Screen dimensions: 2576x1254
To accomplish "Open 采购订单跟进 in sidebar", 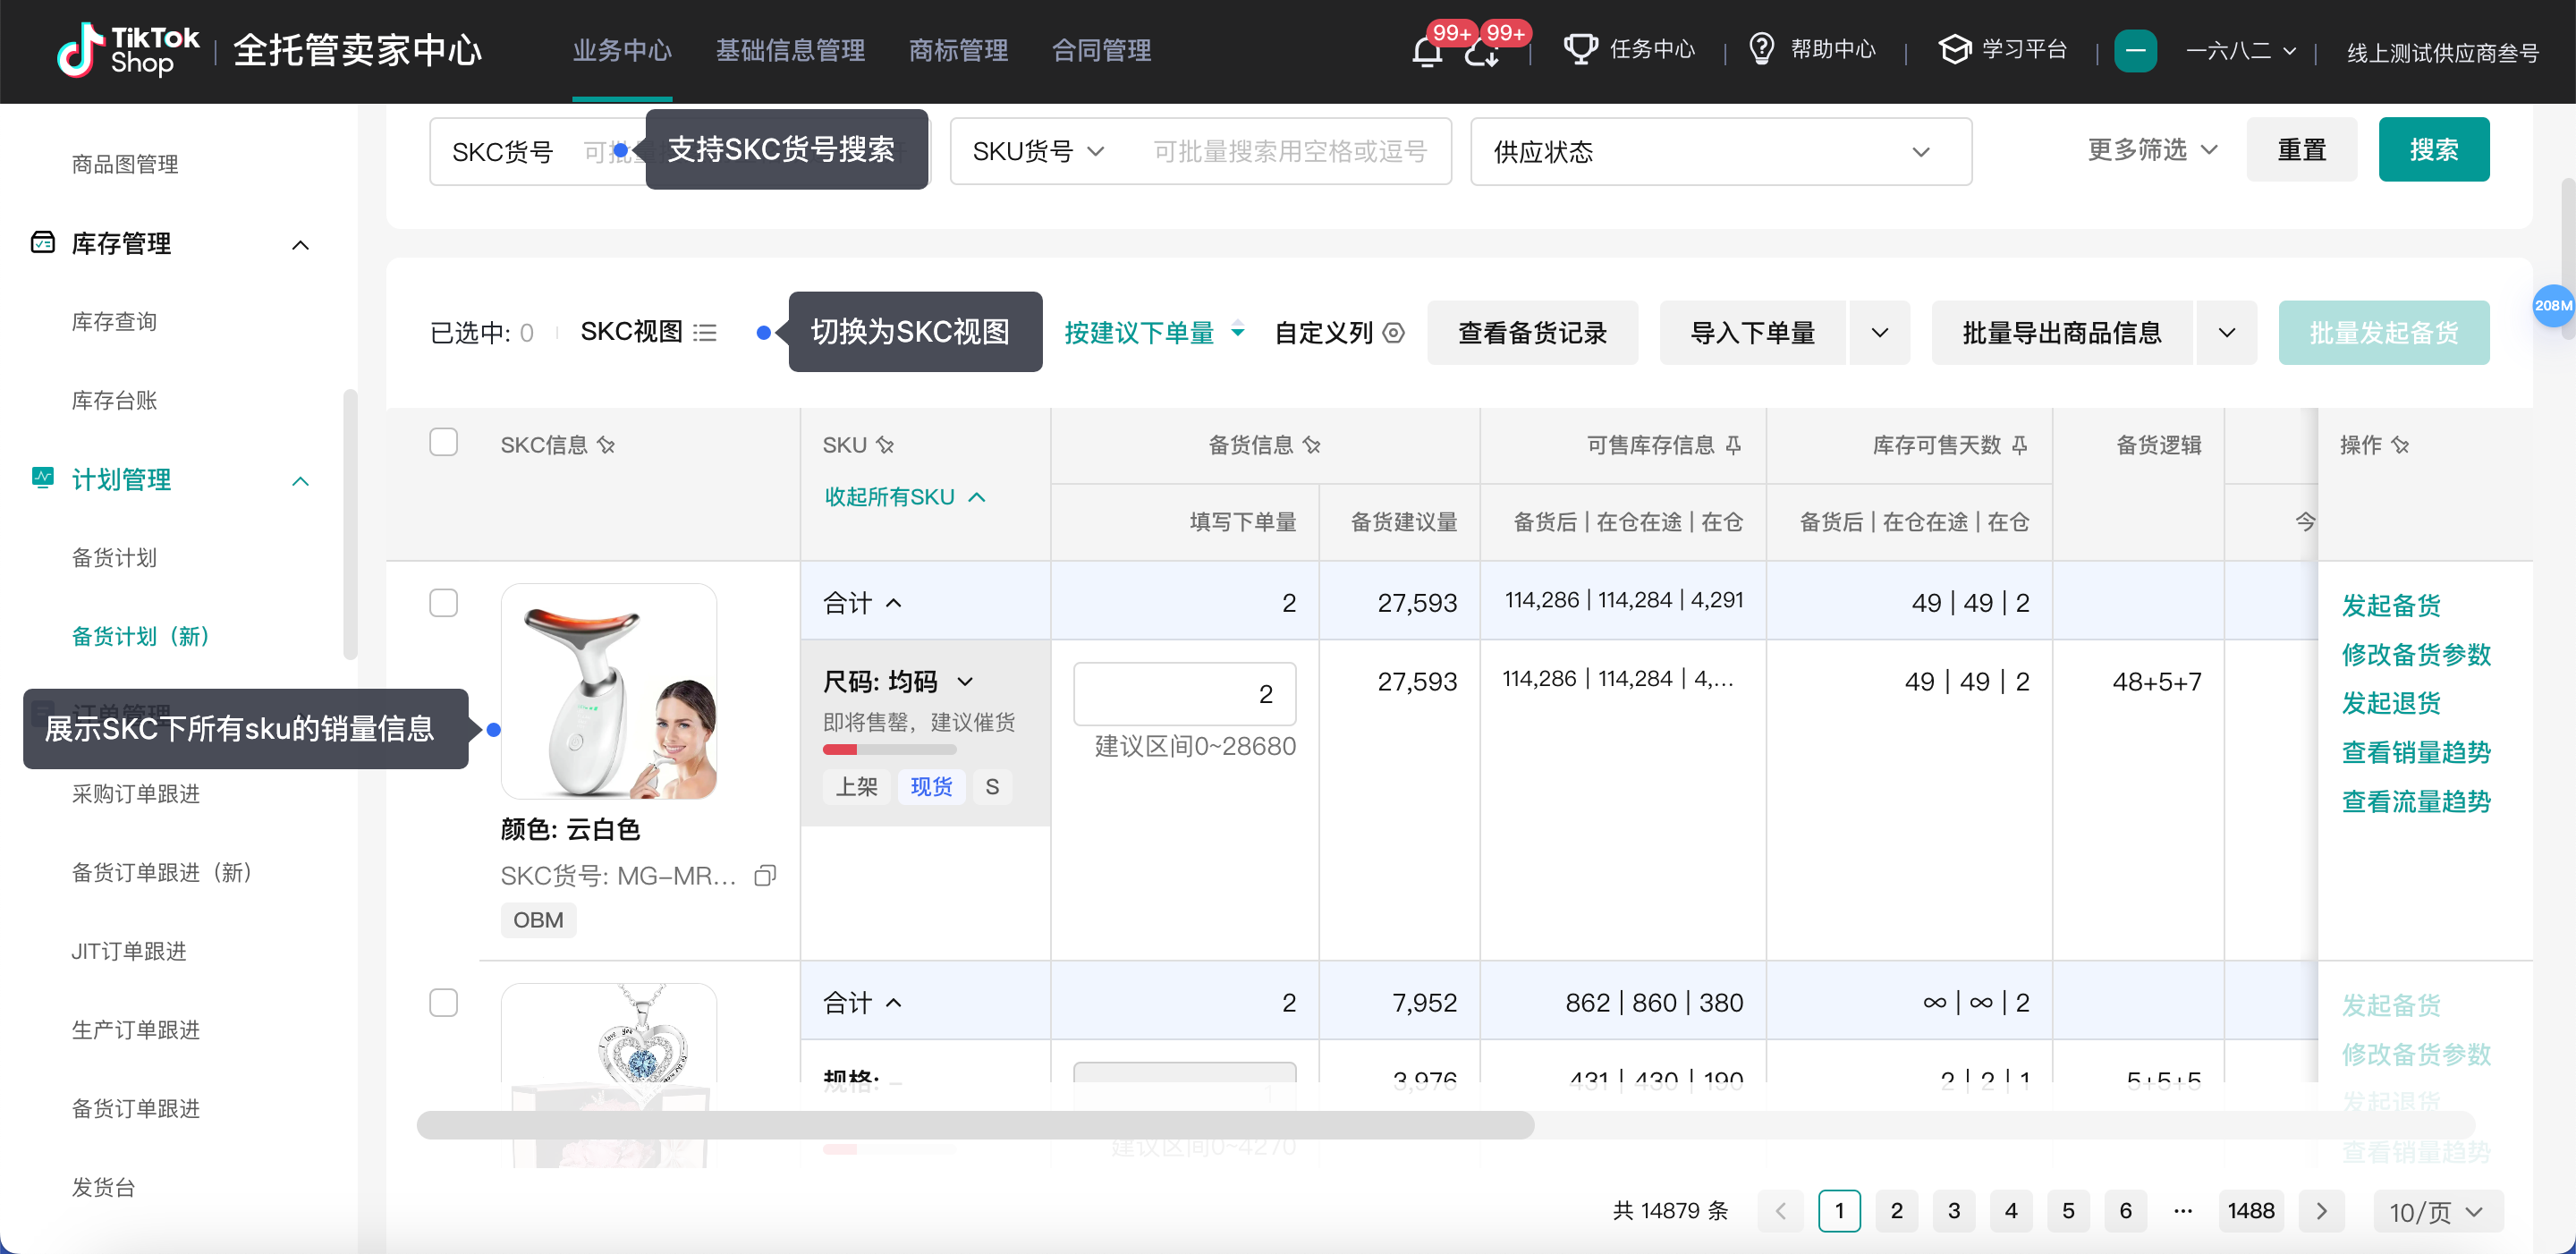I will pyautogui.click(x=135, y=794).
